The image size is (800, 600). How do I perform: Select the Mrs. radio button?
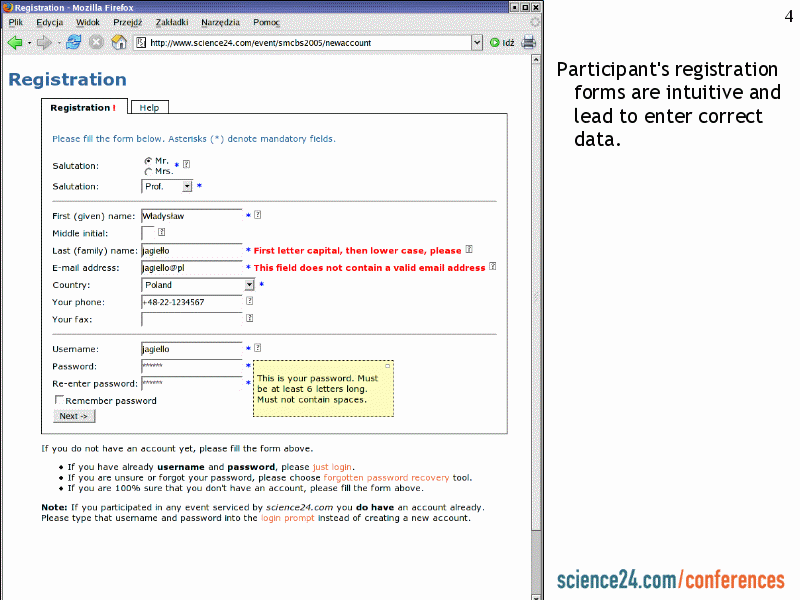tap(149, 171)
